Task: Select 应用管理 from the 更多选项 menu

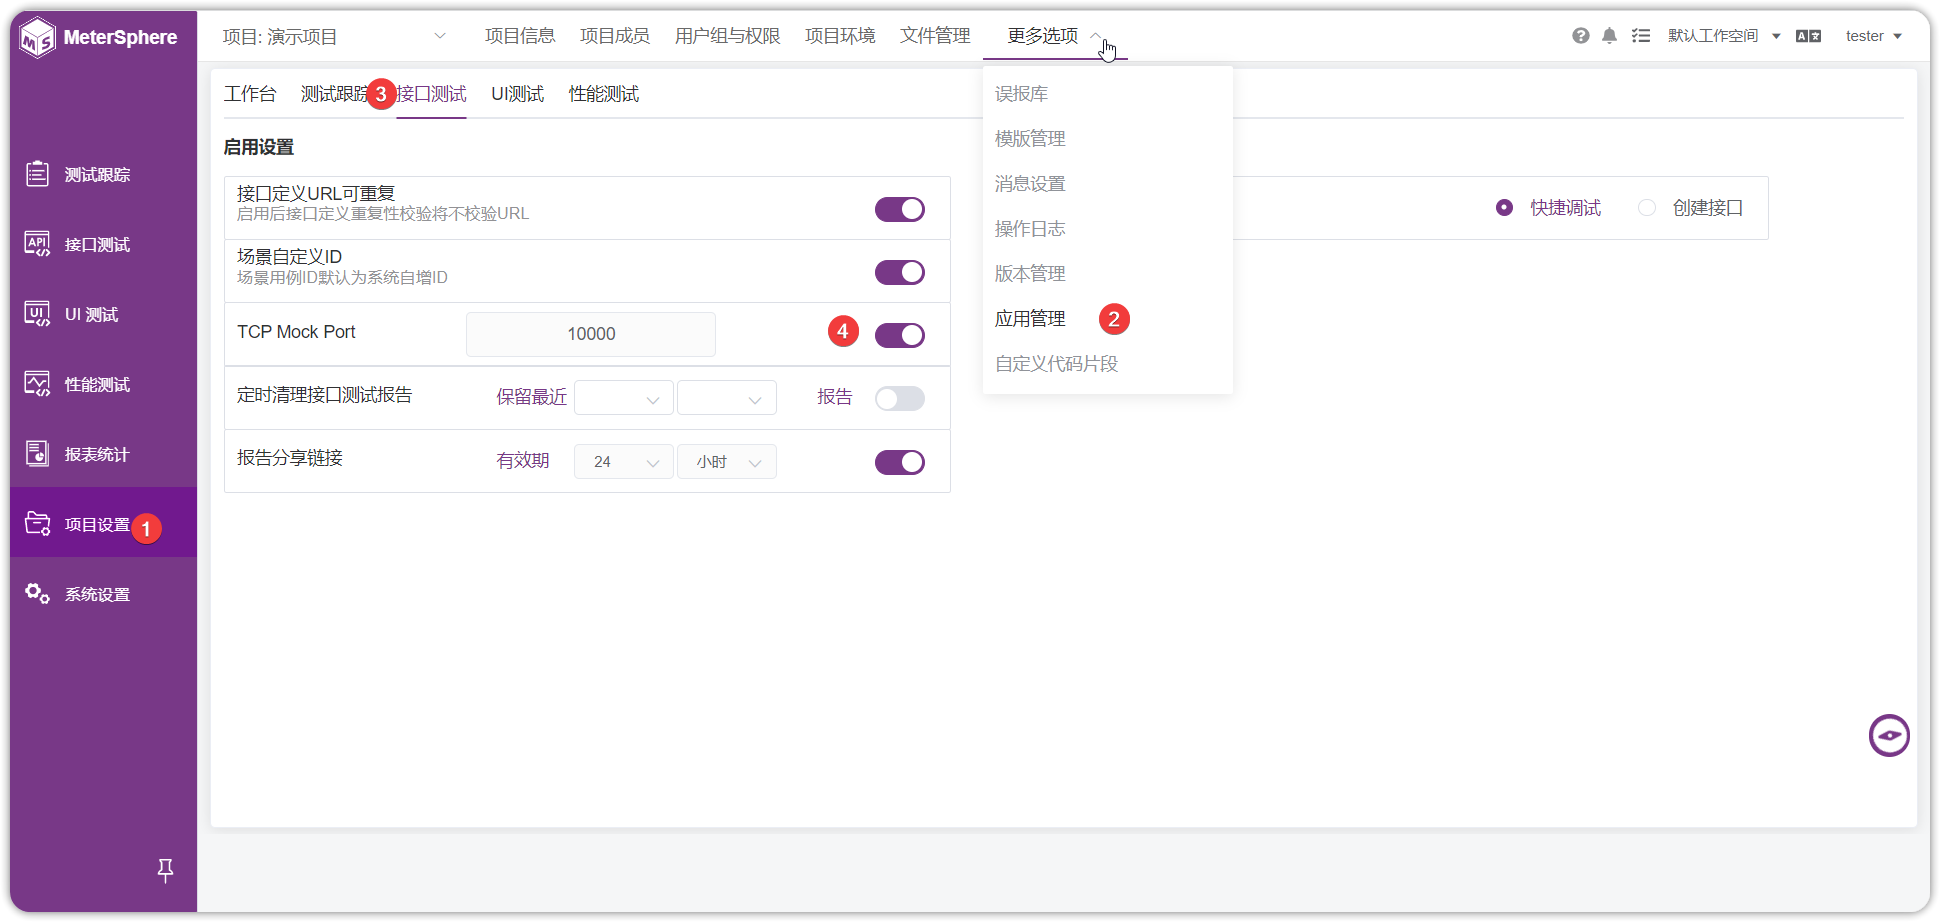Action: tap(1030, 319)
